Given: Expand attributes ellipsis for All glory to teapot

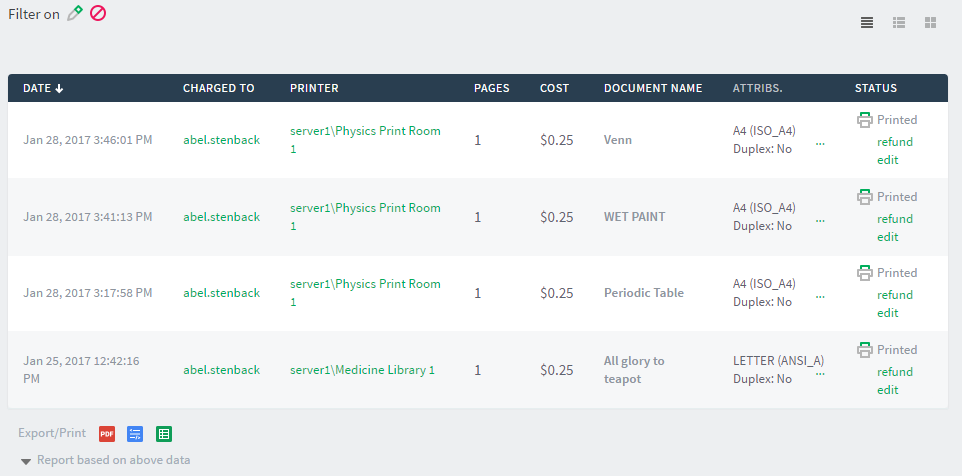Looking at the screenshot, I should (x=820, y=371).
